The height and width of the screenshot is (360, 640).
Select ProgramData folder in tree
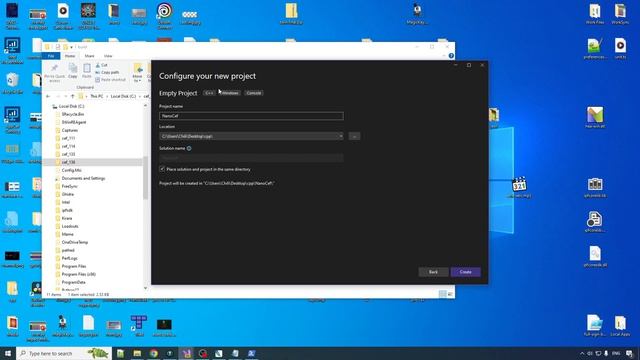[x=73, y=282]
